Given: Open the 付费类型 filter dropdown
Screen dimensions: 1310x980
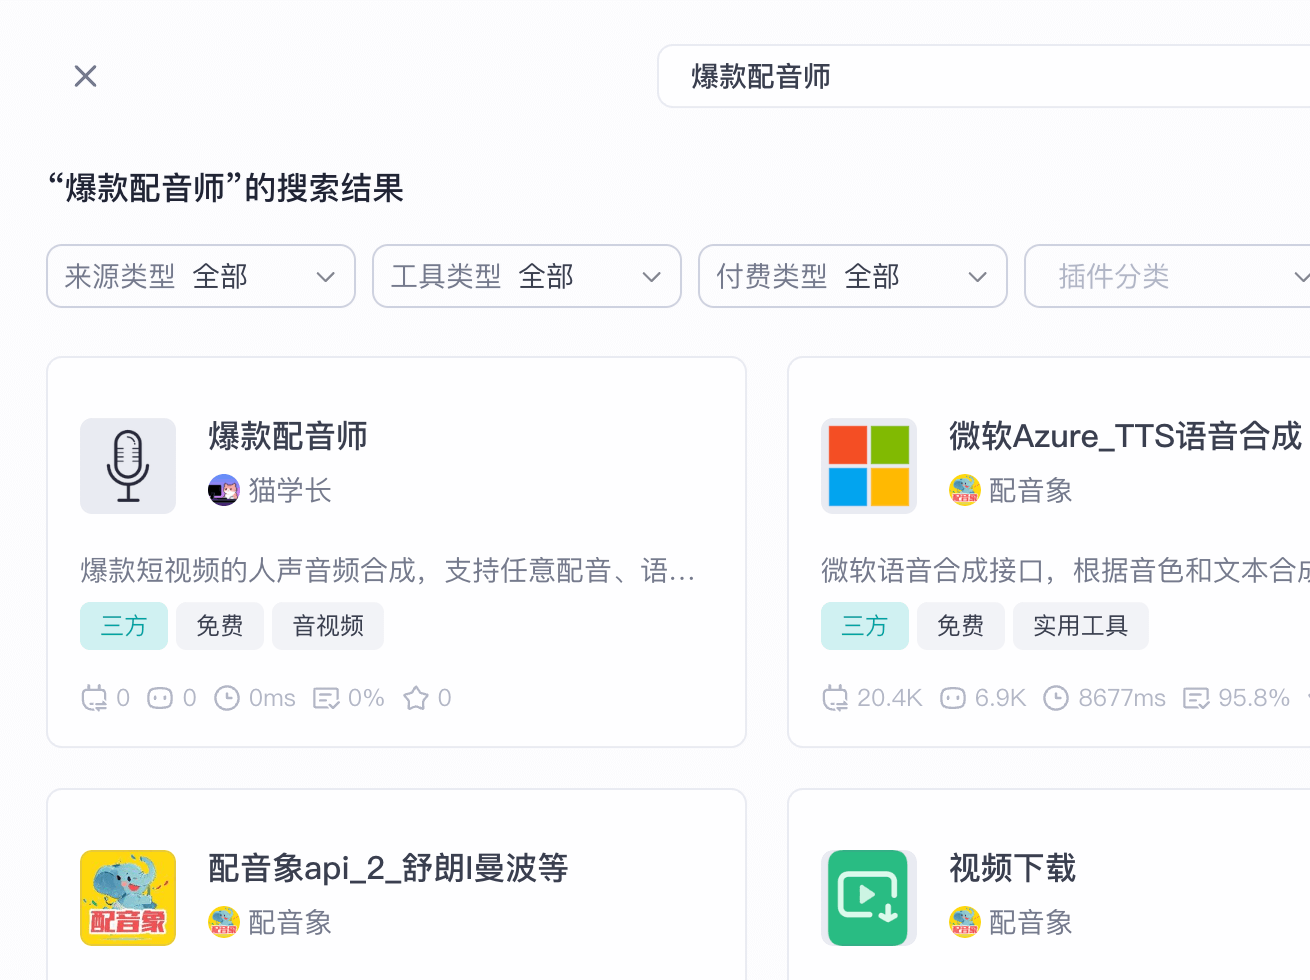Looking at the screenshot, I should pos(852,276).
